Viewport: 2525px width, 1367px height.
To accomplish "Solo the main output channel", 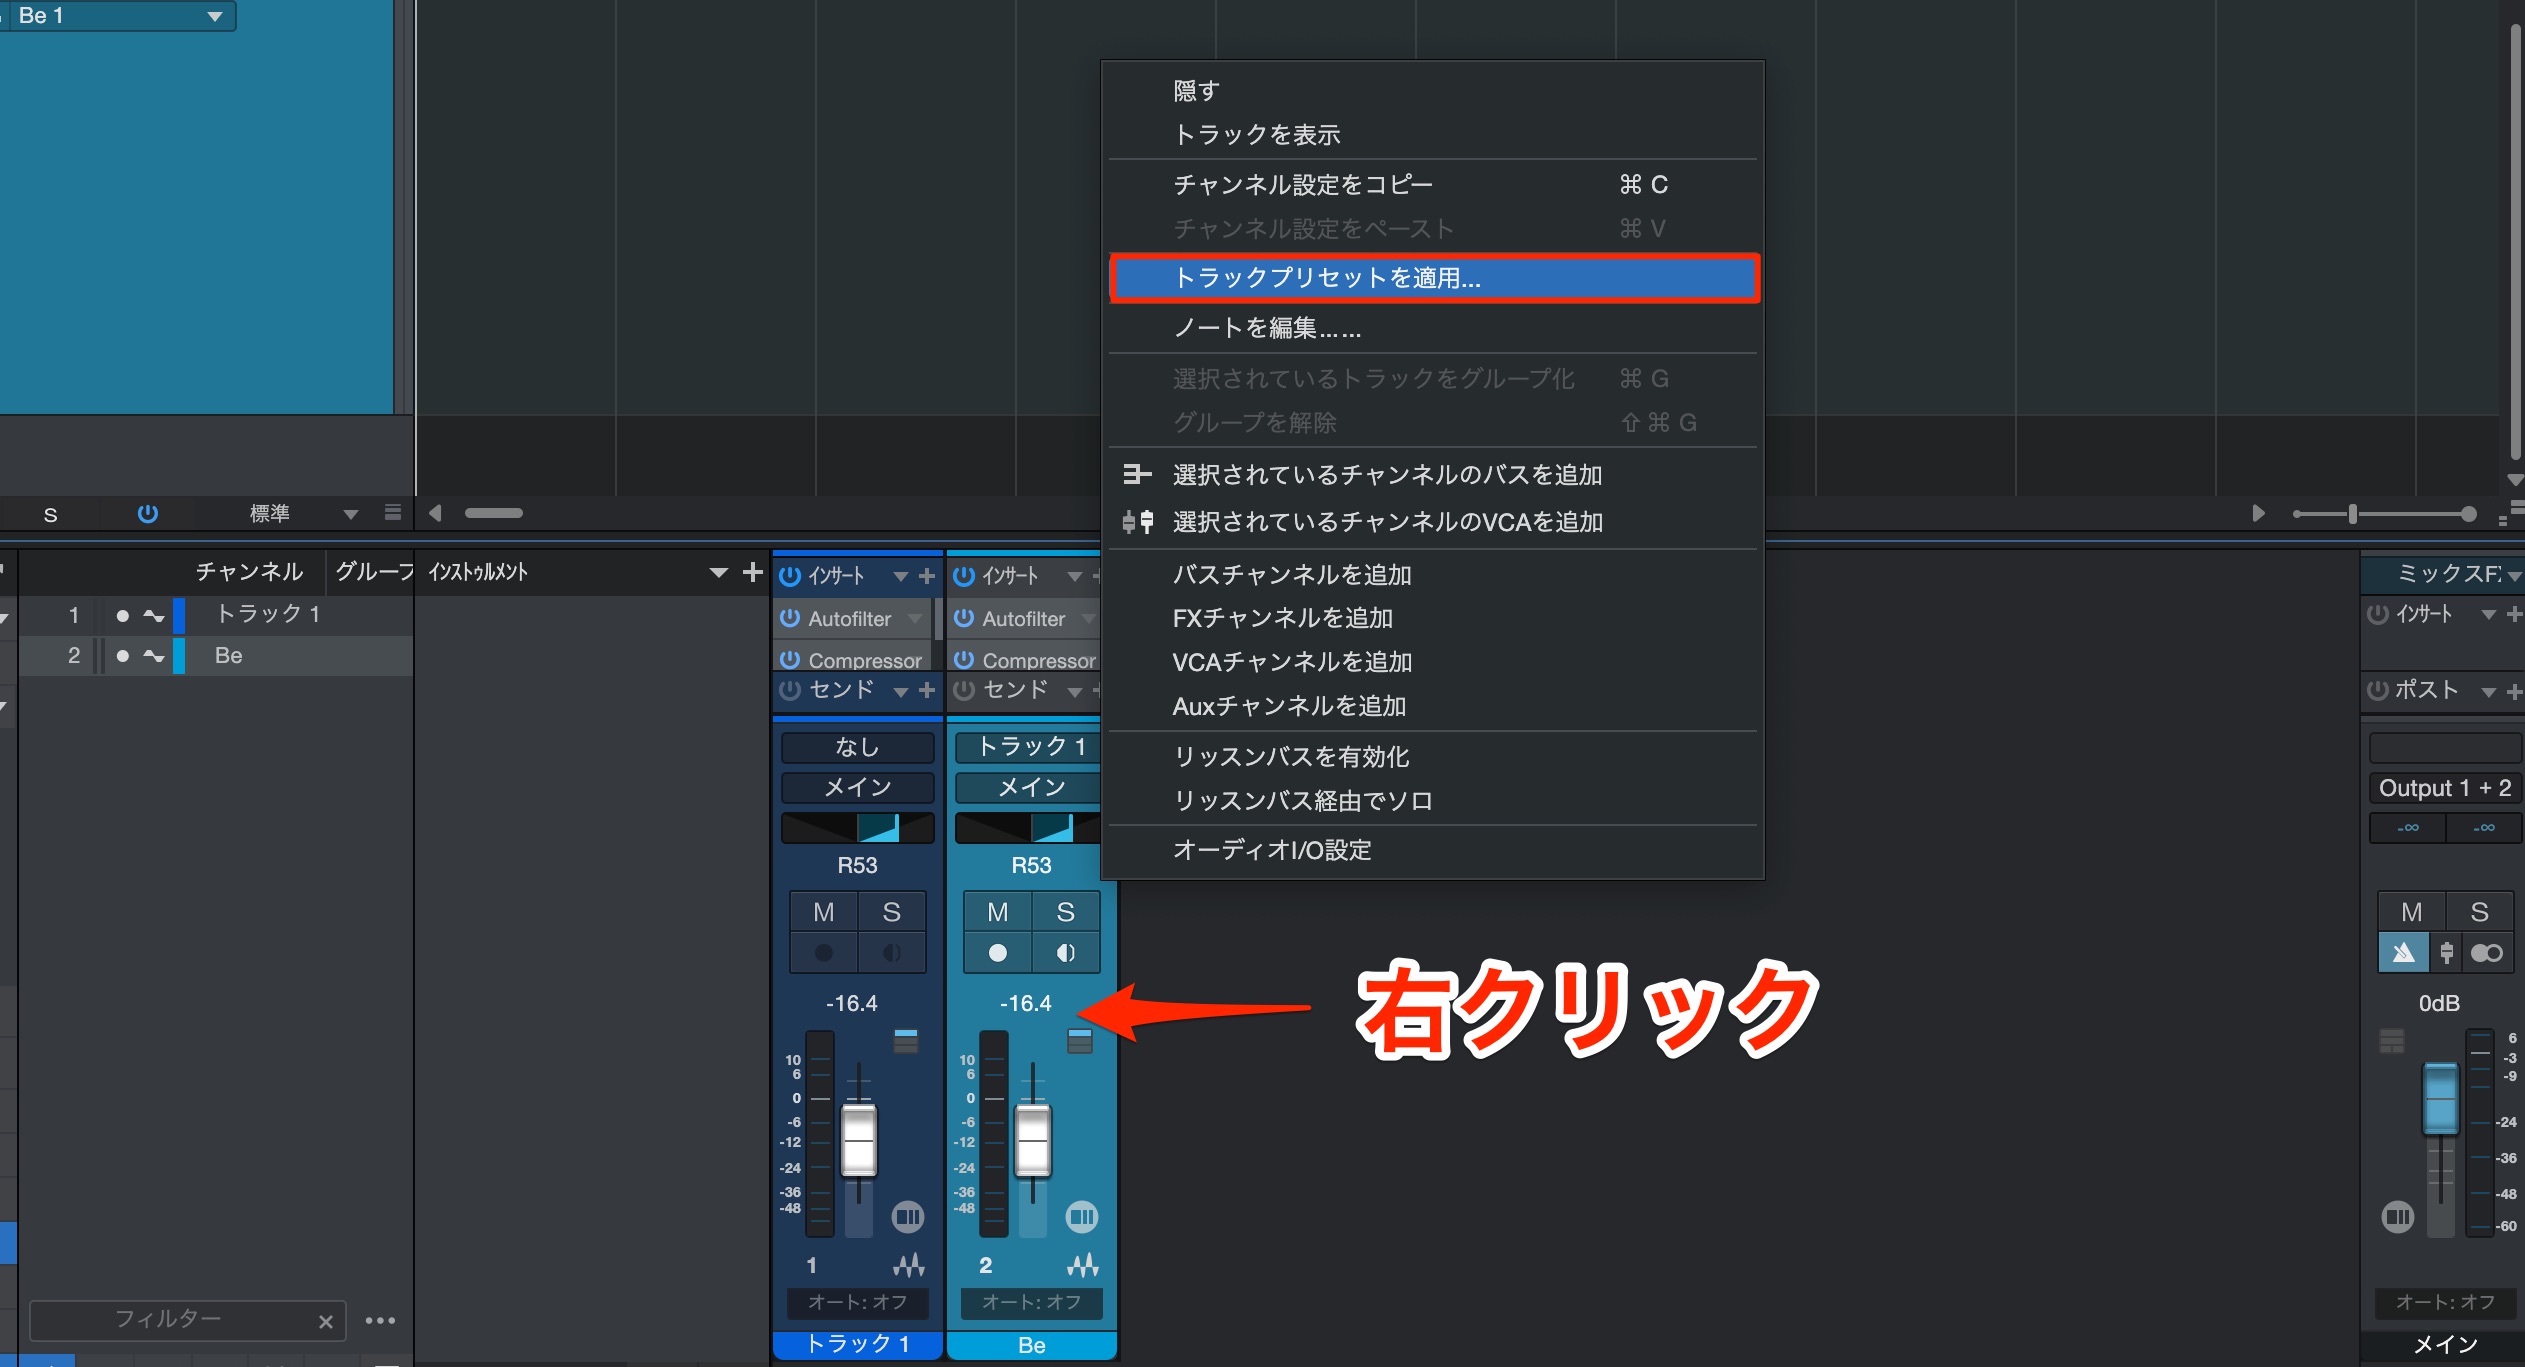I will [2480, 912].
